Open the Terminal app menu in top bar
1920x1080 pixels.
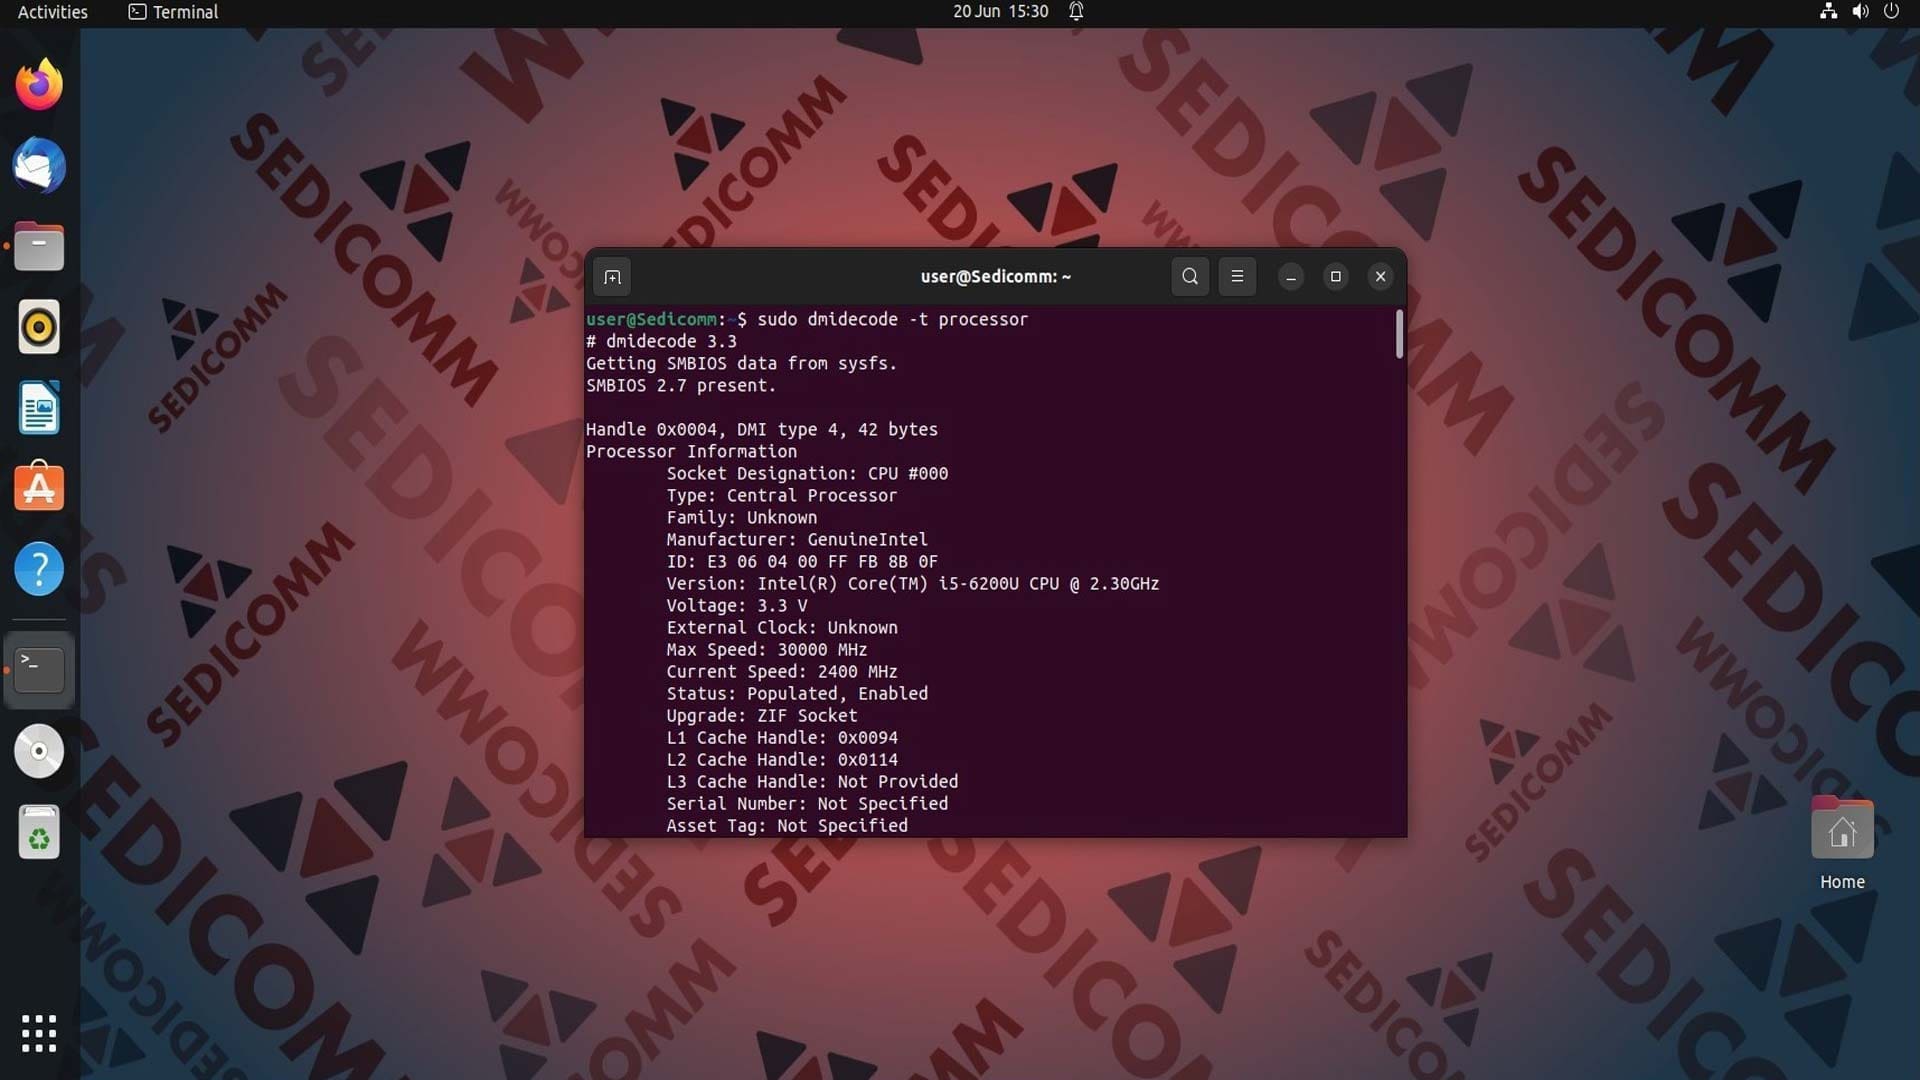(x=174, y=12)
